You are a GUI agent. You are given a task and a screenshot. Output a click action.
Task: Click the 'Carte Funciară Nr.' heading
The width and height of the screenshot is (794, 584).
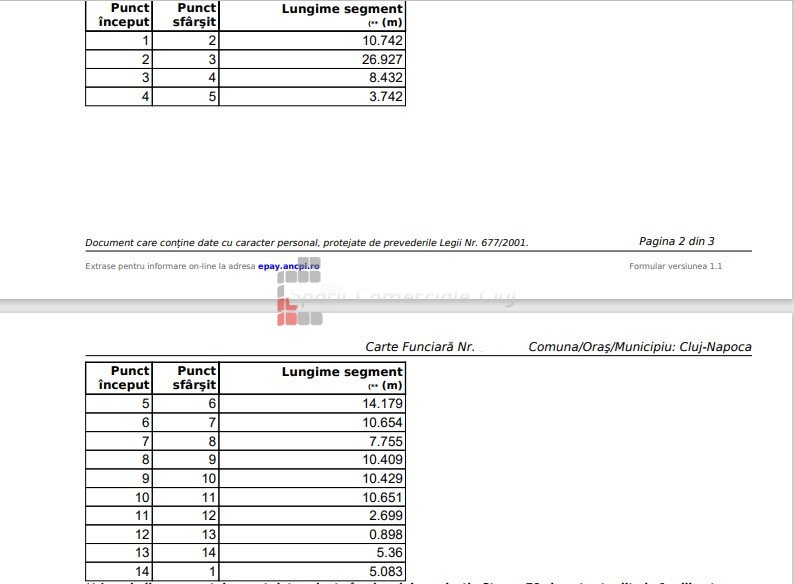[420, 347]
